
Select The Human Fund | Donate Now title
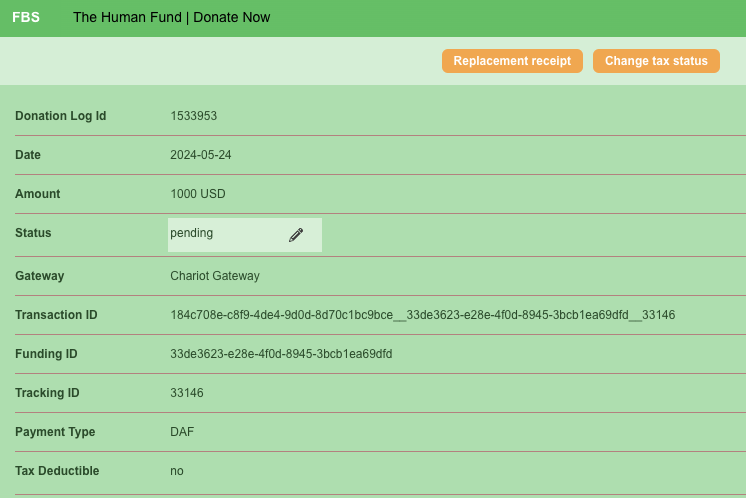[x=171, y=18]
